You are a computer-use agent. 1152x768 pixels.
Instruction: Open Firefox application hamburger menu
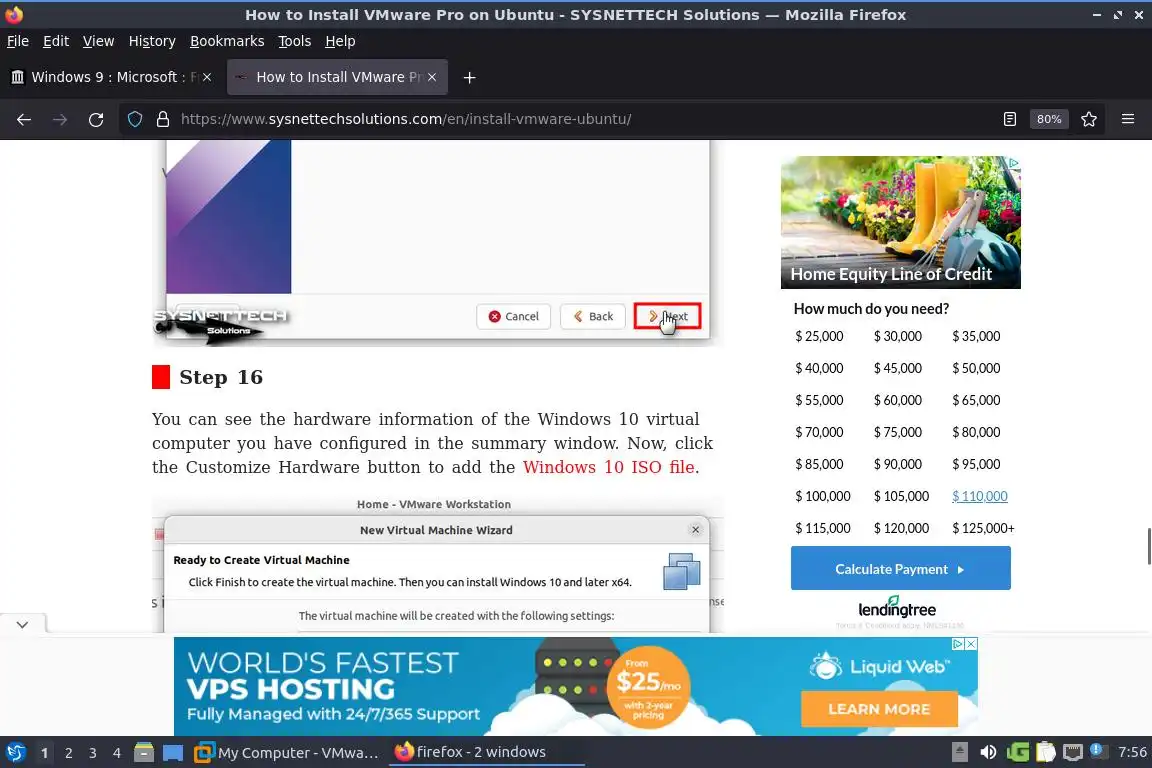tap(1128, 119)
